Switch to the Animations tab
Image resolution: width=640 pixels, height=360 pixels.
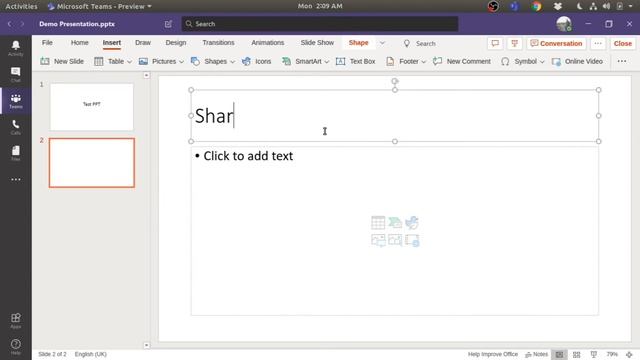pos(268,42)
